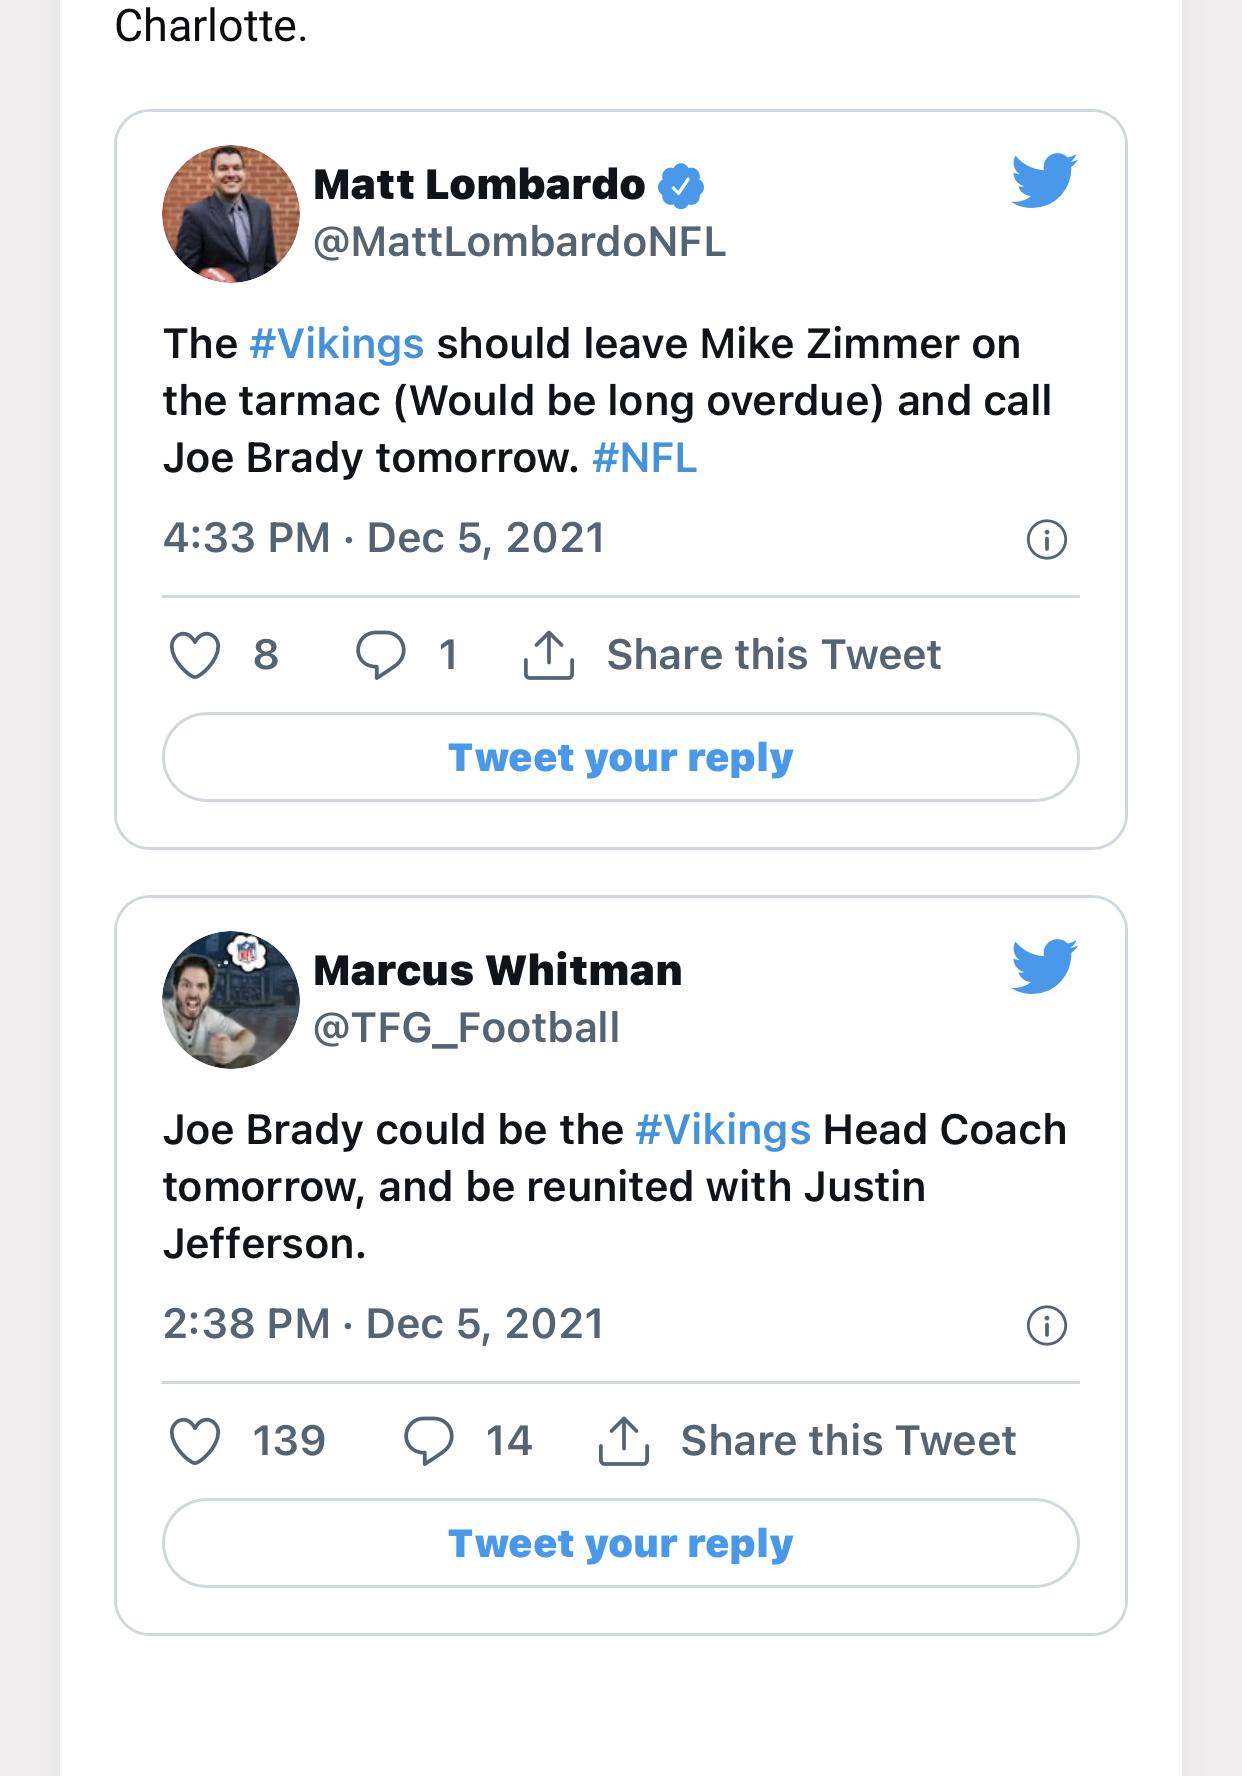Open Marcus Whitman's profile picture
The image size is (1242, 1776).
(x=231, y=999)
